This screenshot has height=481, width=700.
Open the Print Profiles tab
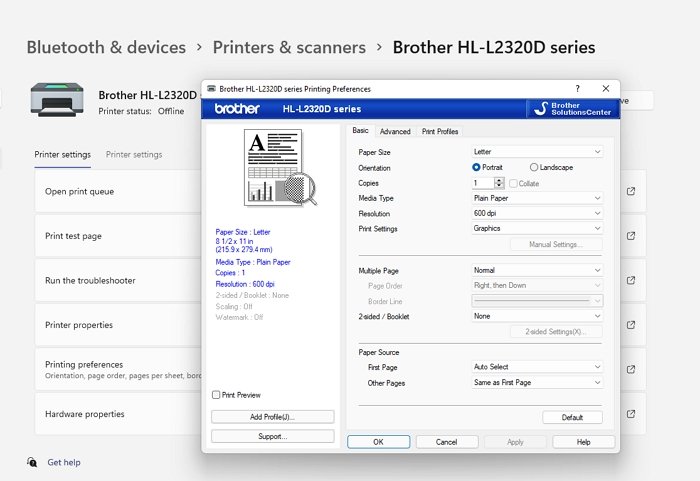(x=440, y=131)
